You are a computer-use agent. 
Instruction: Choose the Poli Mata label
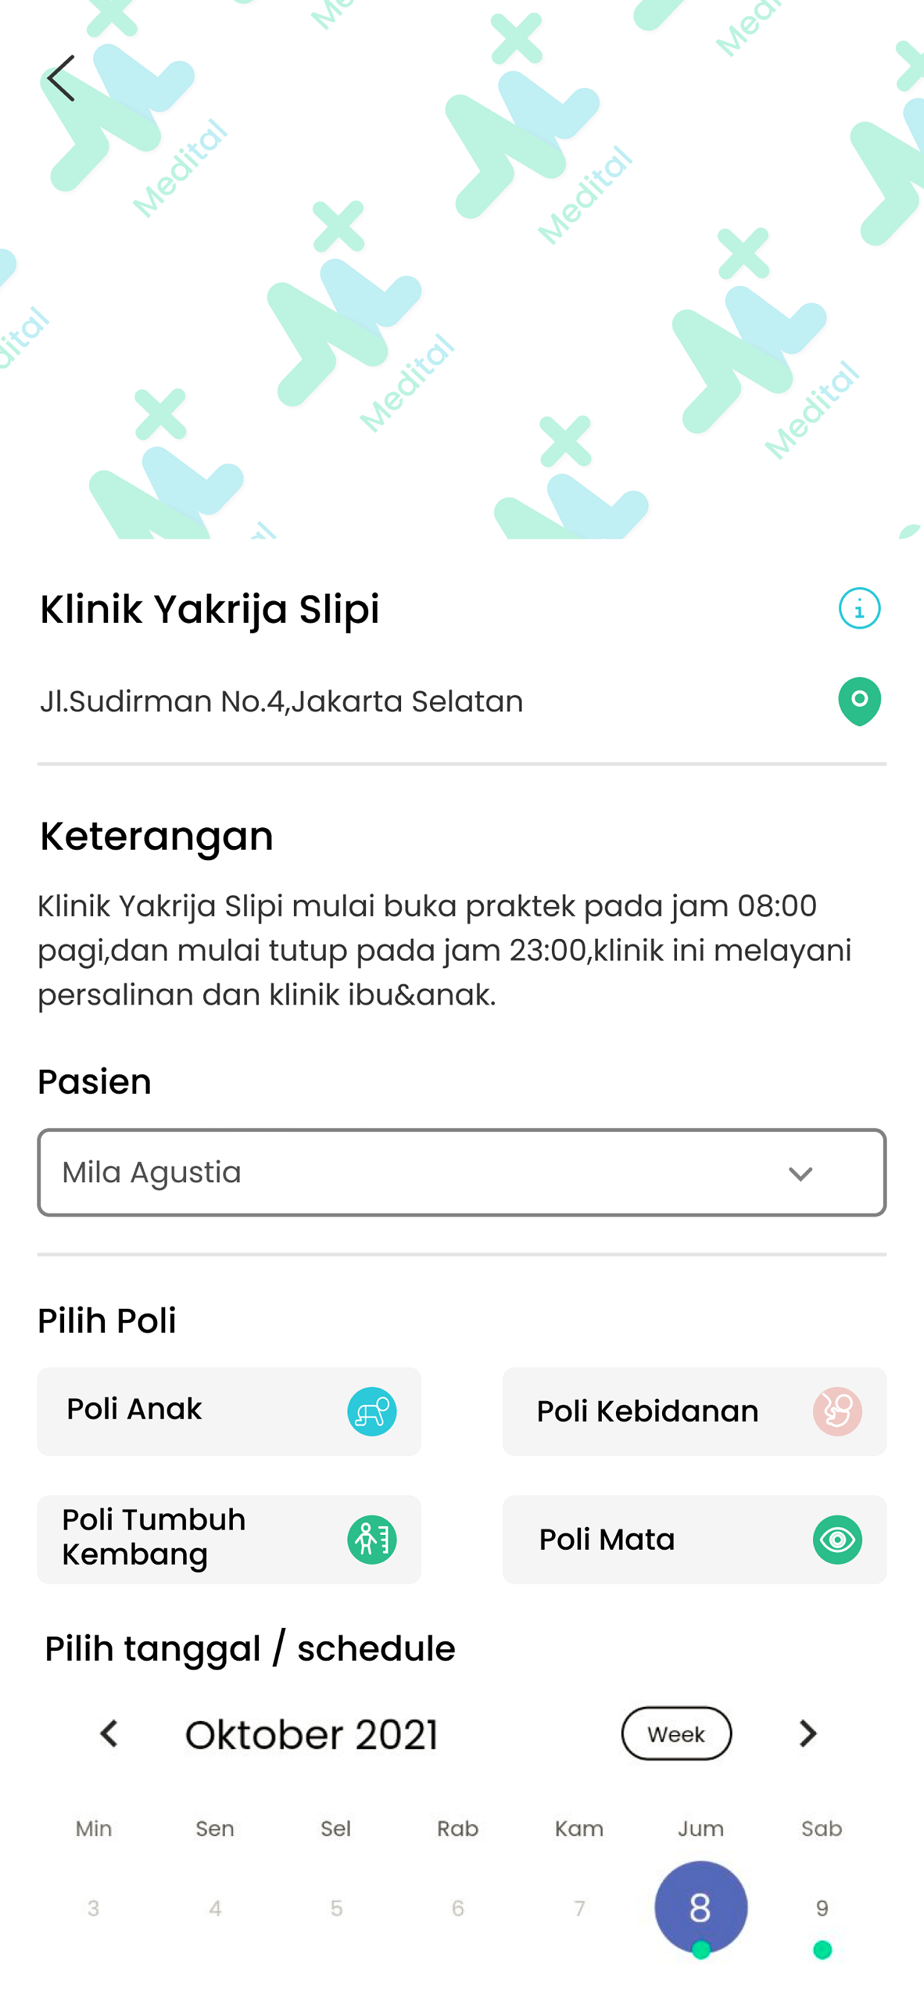coord(607,1539)
